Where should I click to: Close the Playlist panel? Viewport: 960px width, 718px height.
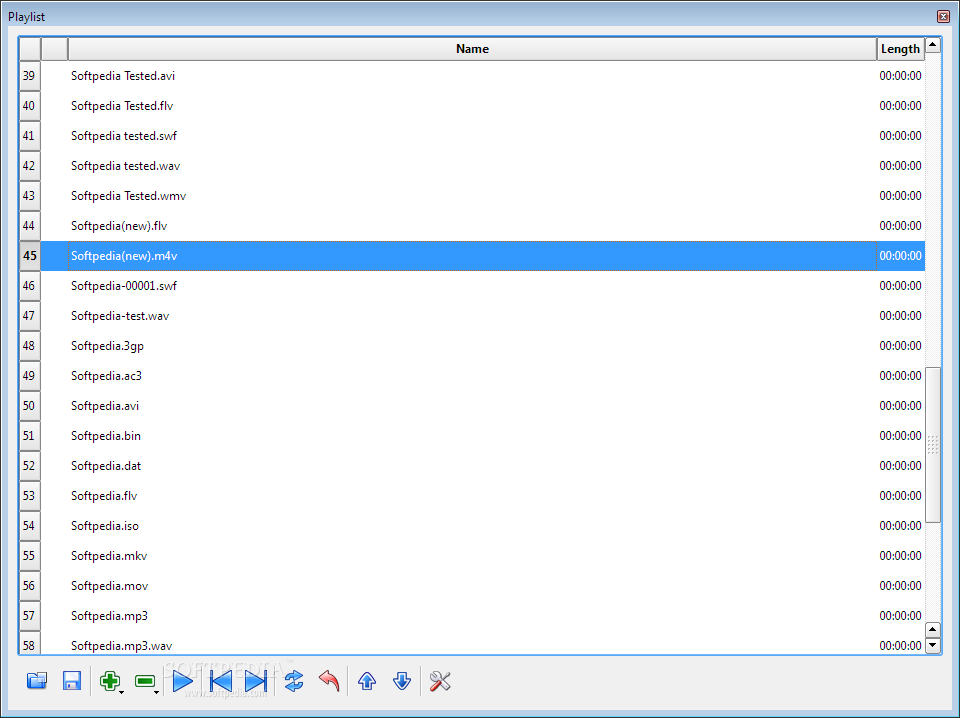(943, 17)
